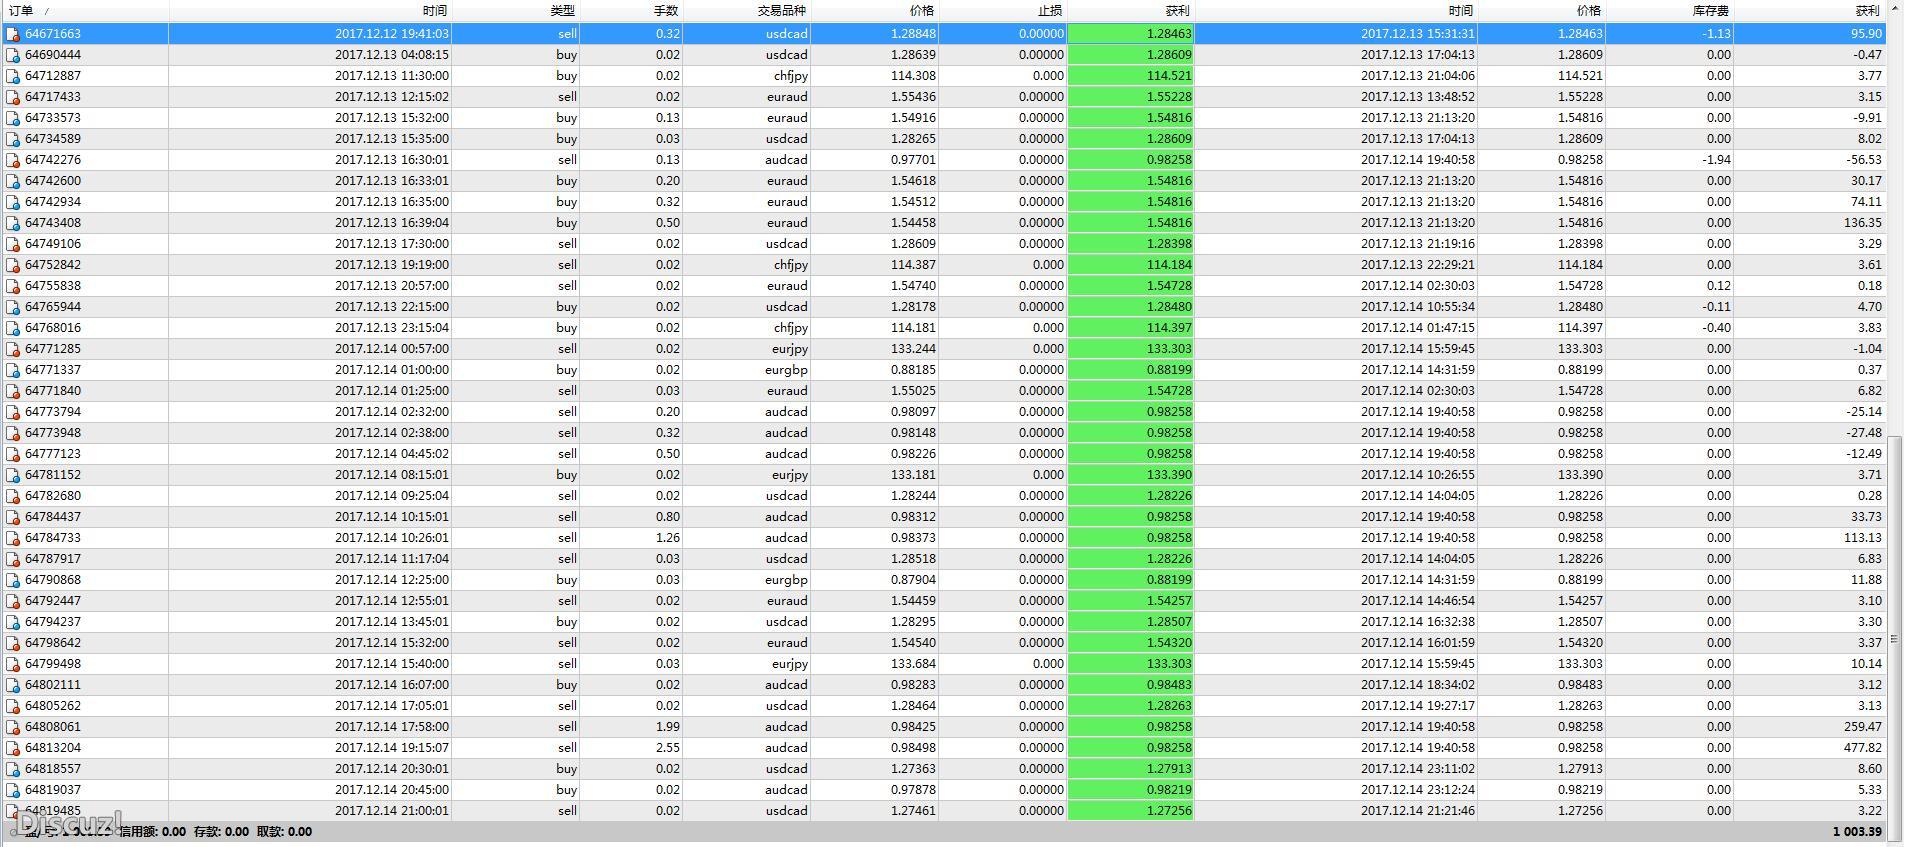Click the order icon for ticket 64781152
Screen dimensions: 1905x847
[13, 475]
